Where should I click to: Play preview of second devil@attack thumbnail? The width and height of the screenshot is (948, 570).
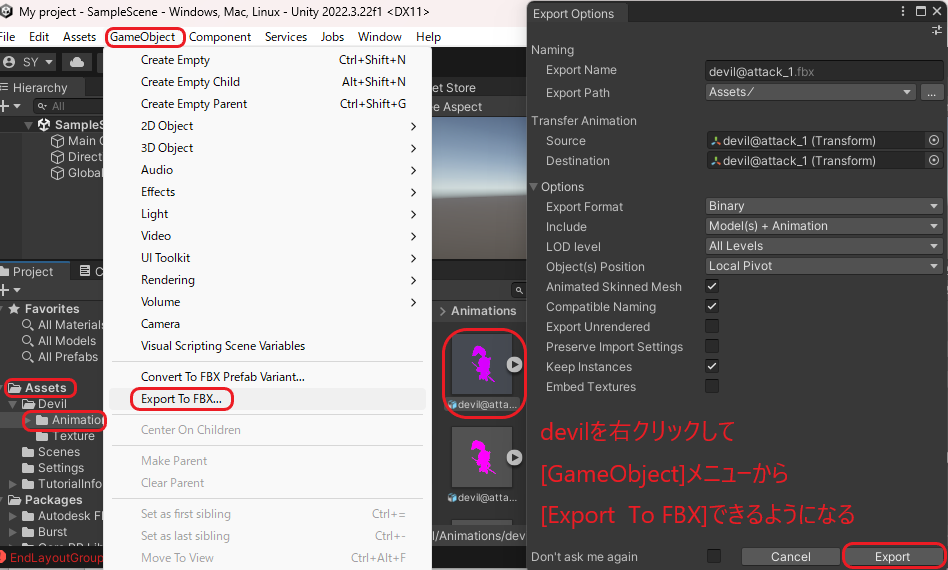point(514,458)
